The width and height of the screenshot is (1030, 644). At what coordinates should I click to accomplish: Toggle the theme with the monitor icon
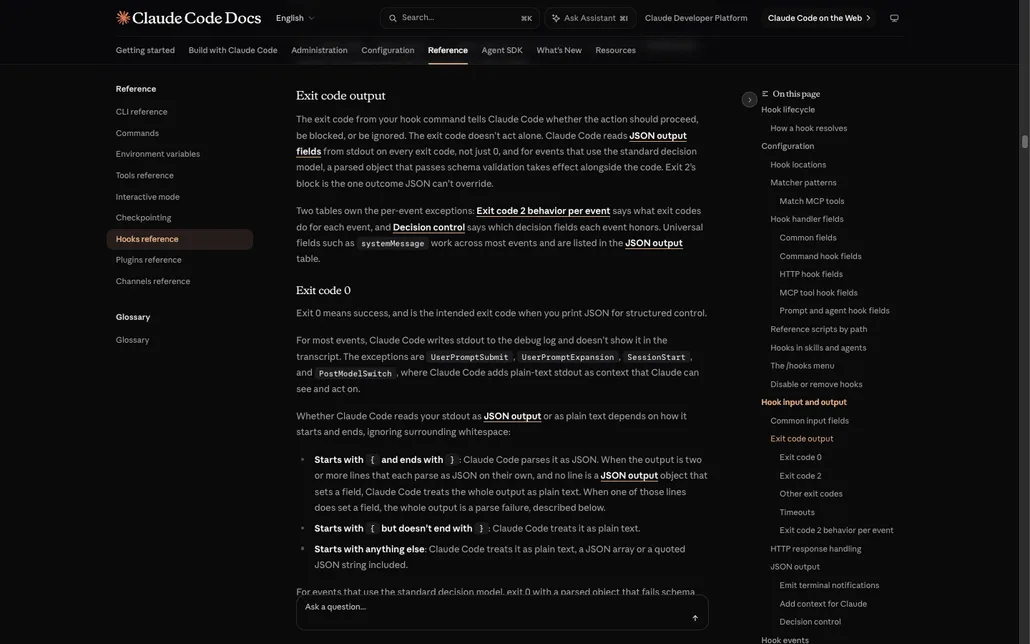pos(894,18)
